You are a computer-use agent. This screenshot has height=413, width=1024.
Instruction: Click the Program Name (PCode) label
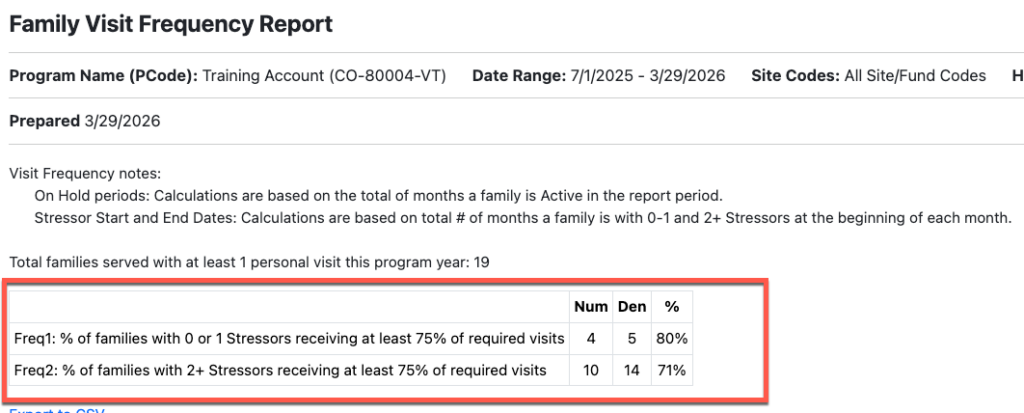103,76
